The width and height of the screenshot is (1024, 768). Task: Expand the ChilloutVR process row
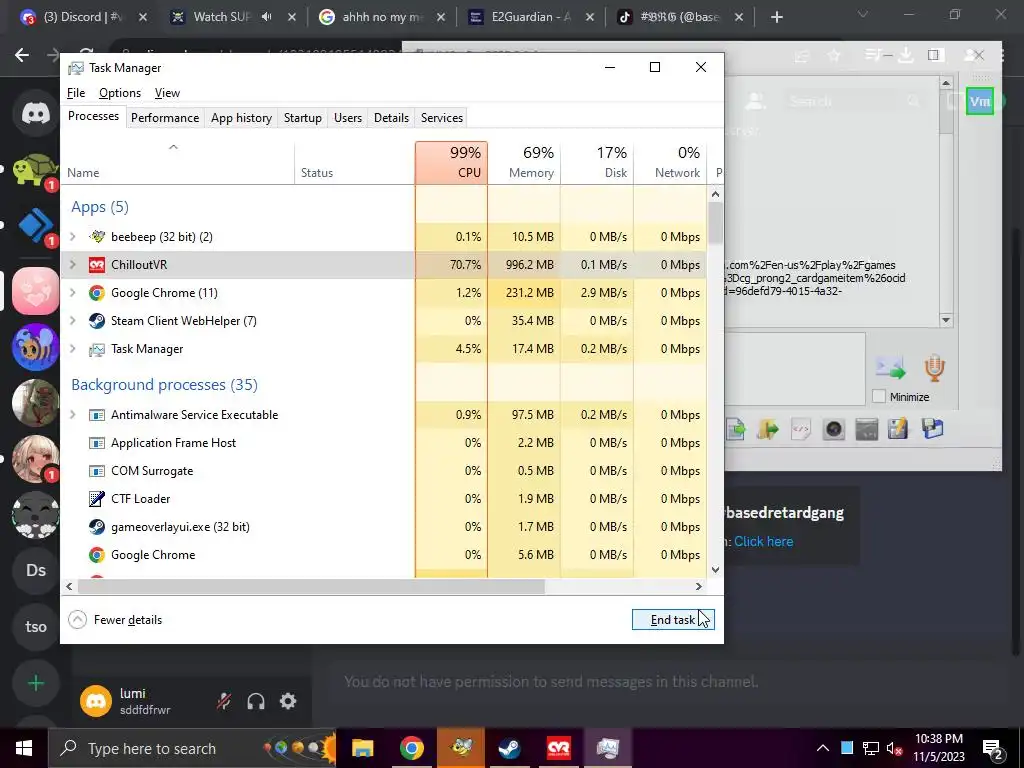[x=73, y=264]
